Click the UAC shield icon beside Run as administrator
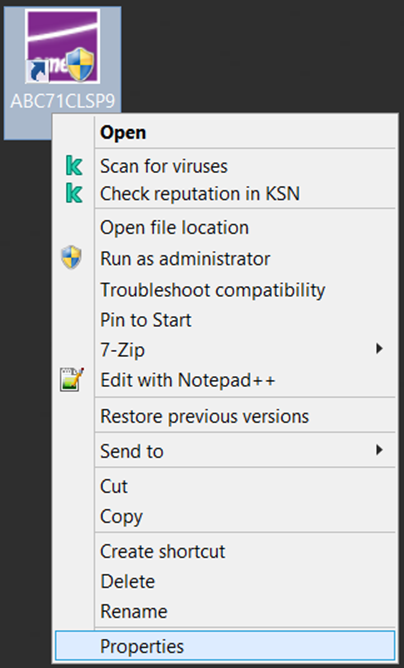404x668 pixels. point(71,257)
